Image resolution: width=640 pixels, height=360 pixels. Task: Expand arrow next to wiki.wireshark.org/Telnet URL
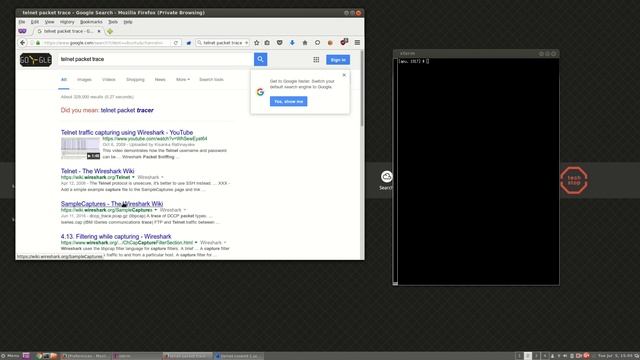[x=133, y=177]
